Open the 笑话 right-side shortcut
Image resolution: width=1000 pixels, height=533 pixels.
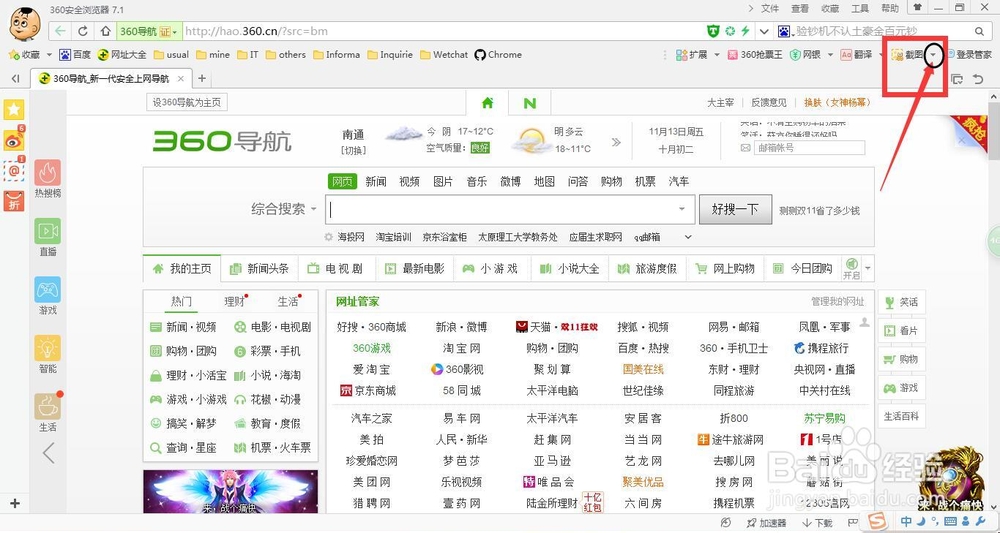click(901, 302)
